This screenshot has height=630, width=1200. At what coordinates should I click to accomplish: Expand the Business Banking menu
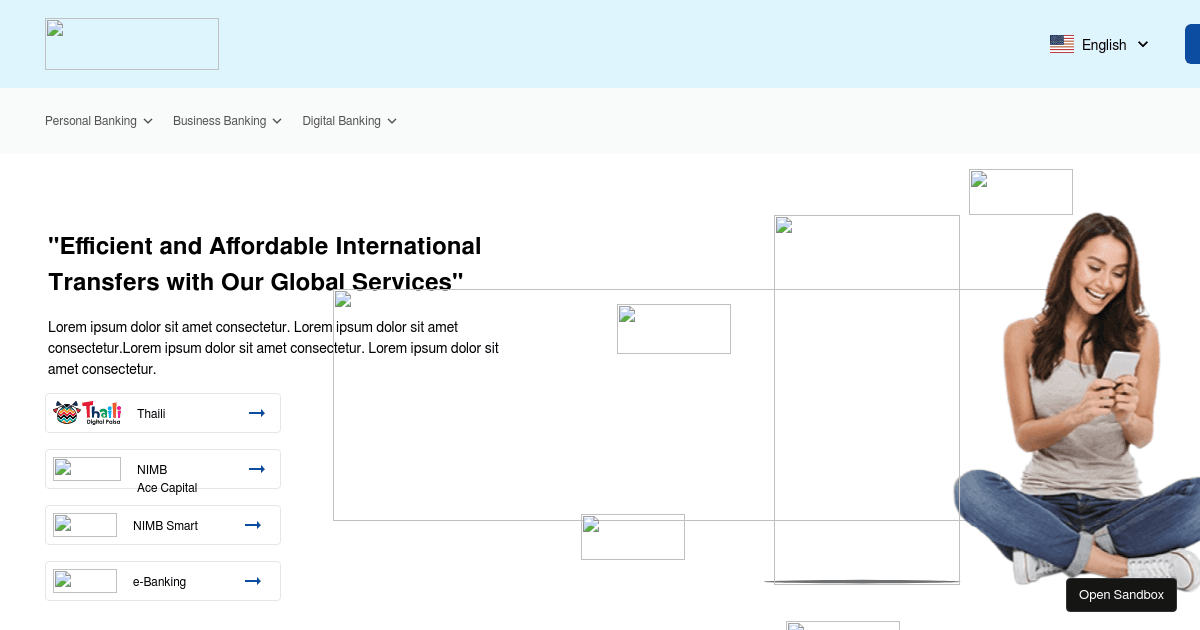[219, 121]
